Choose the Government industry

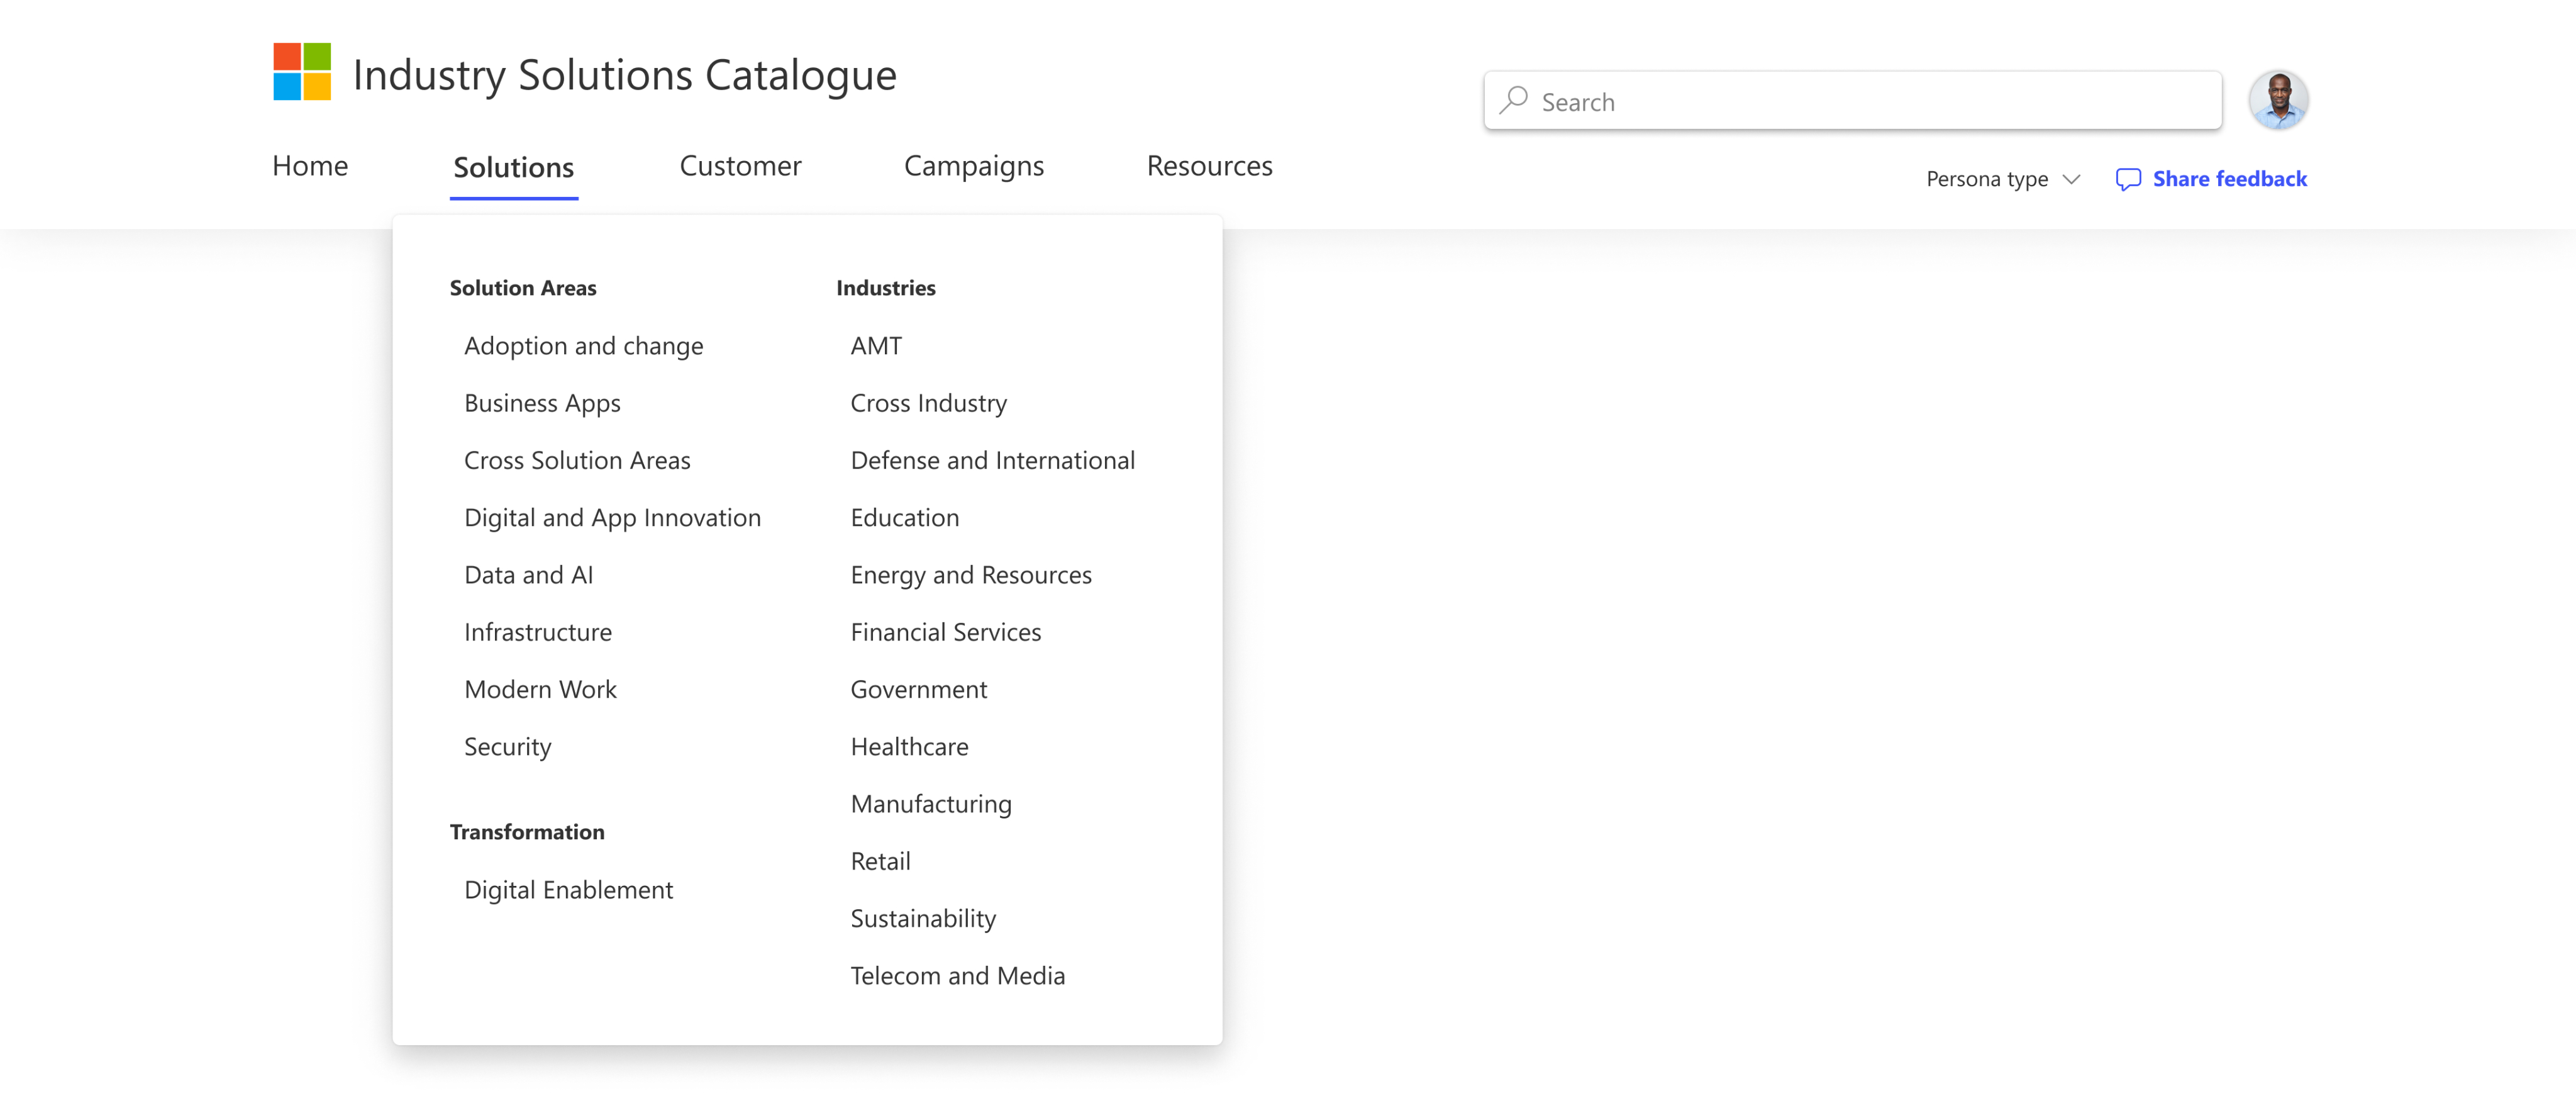click(x=919, y=689)
